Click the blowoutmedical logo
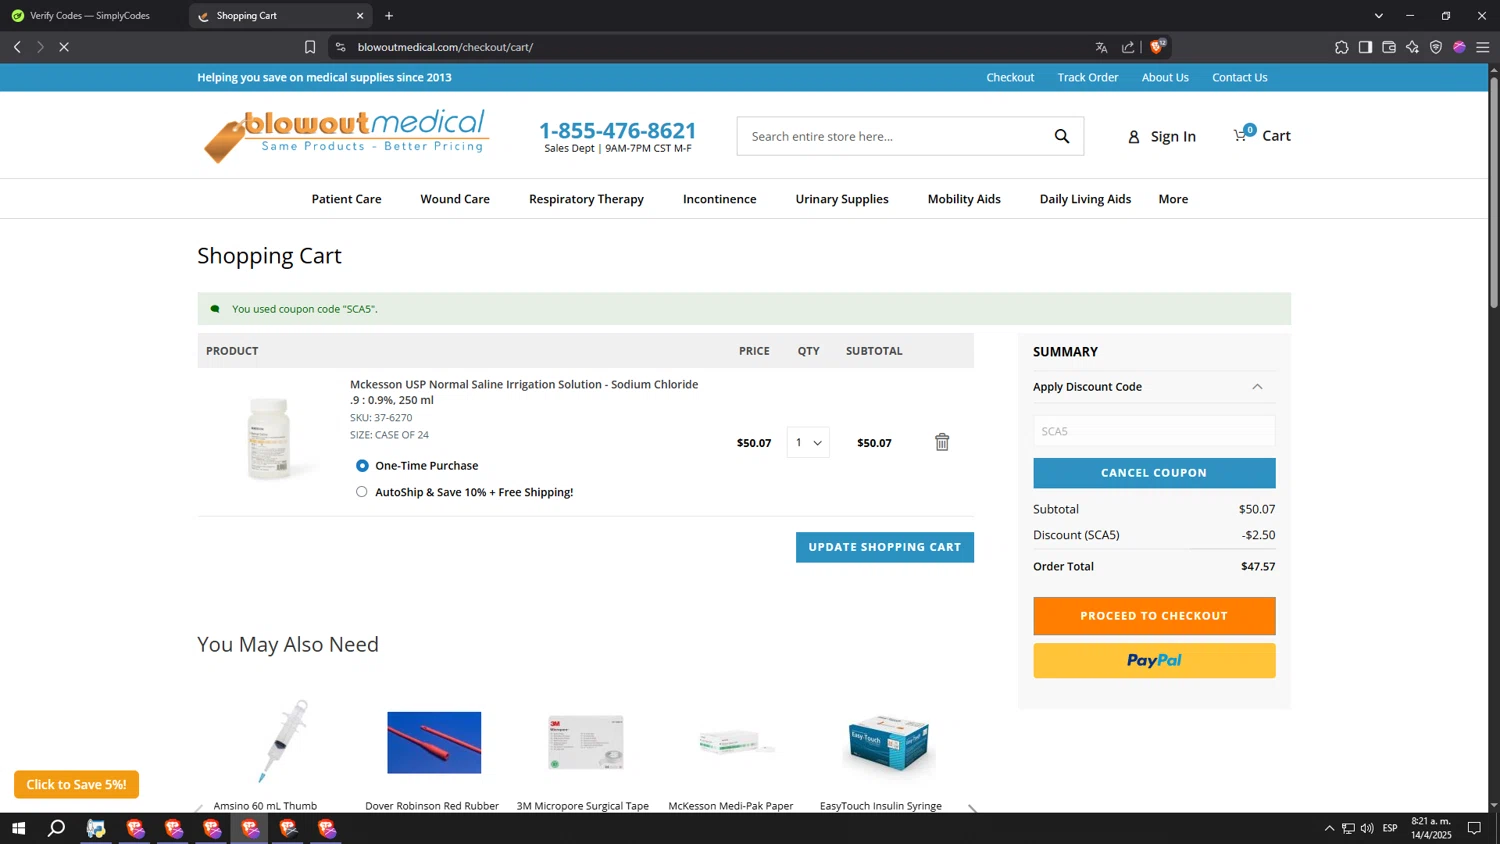Viewport: 1500px width, 844px height. pos(346,135)
